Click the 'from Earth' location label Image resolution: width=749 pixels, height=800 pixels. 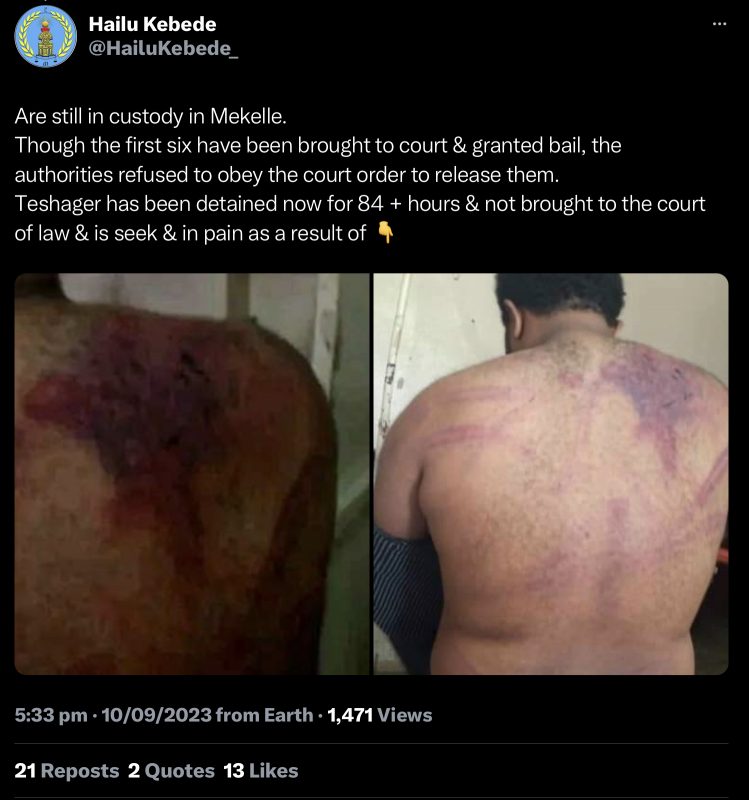264,715
